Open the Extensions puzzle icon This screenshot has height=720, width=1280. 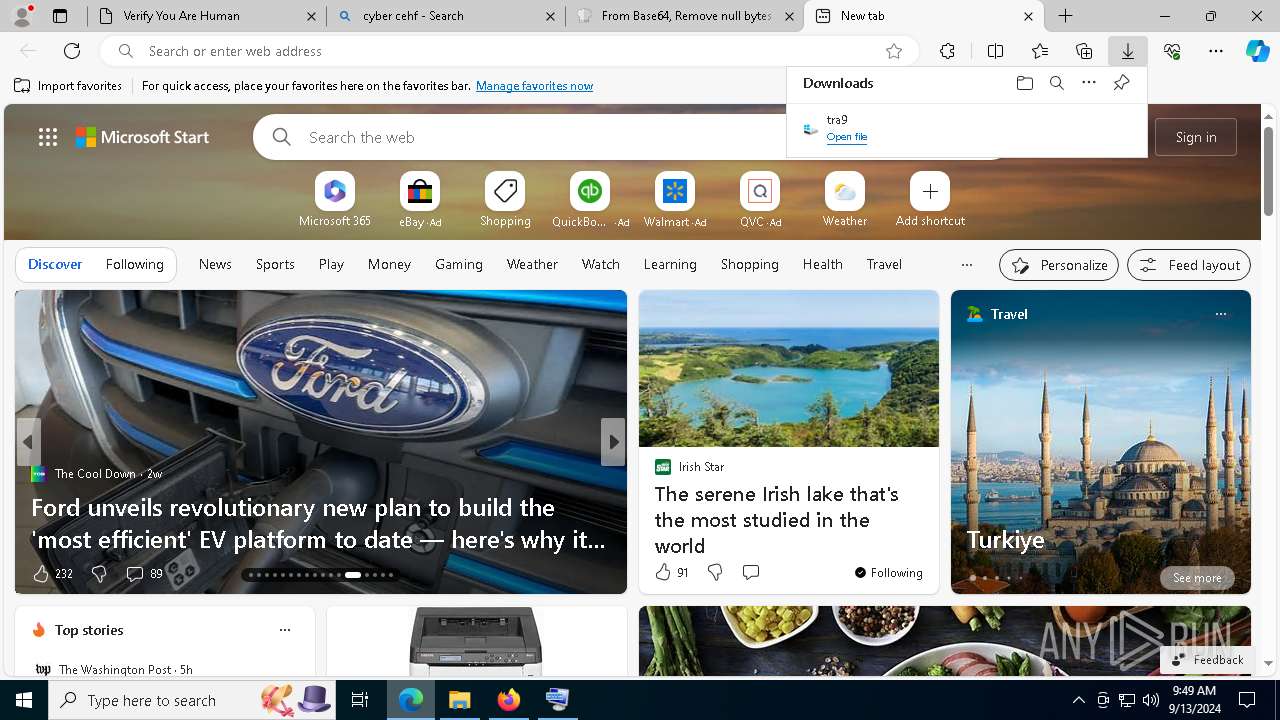click(947, 51)
